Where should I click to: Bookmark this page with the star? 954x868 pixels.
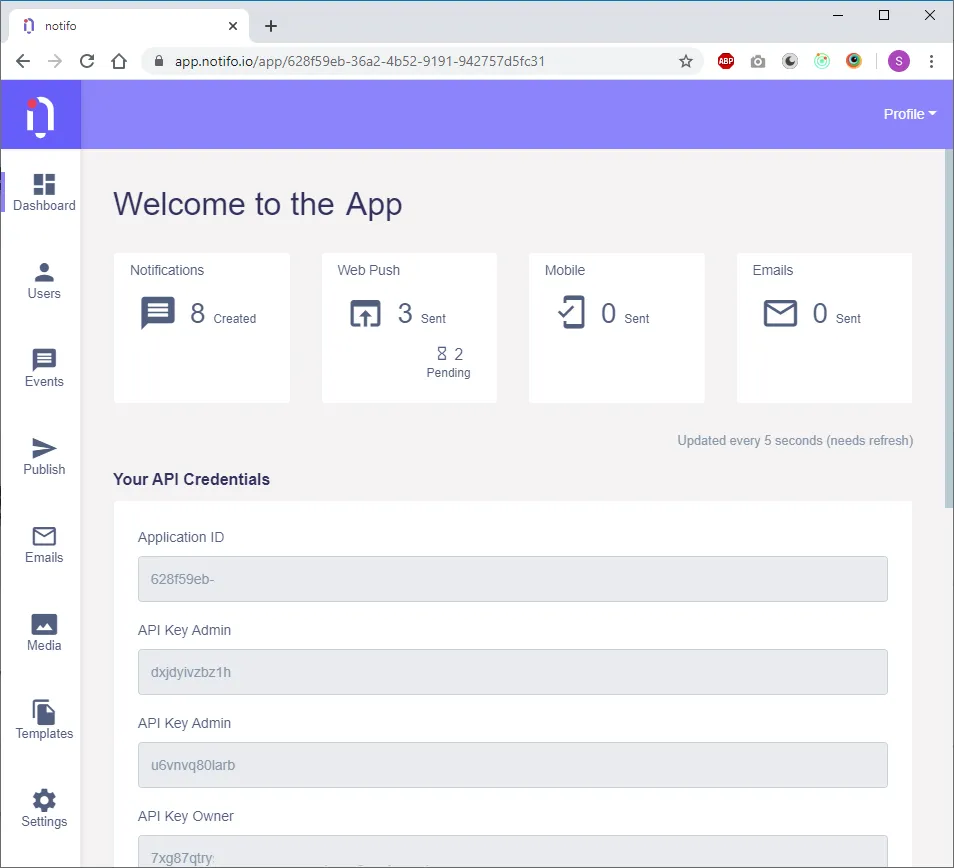pos(686,61)
